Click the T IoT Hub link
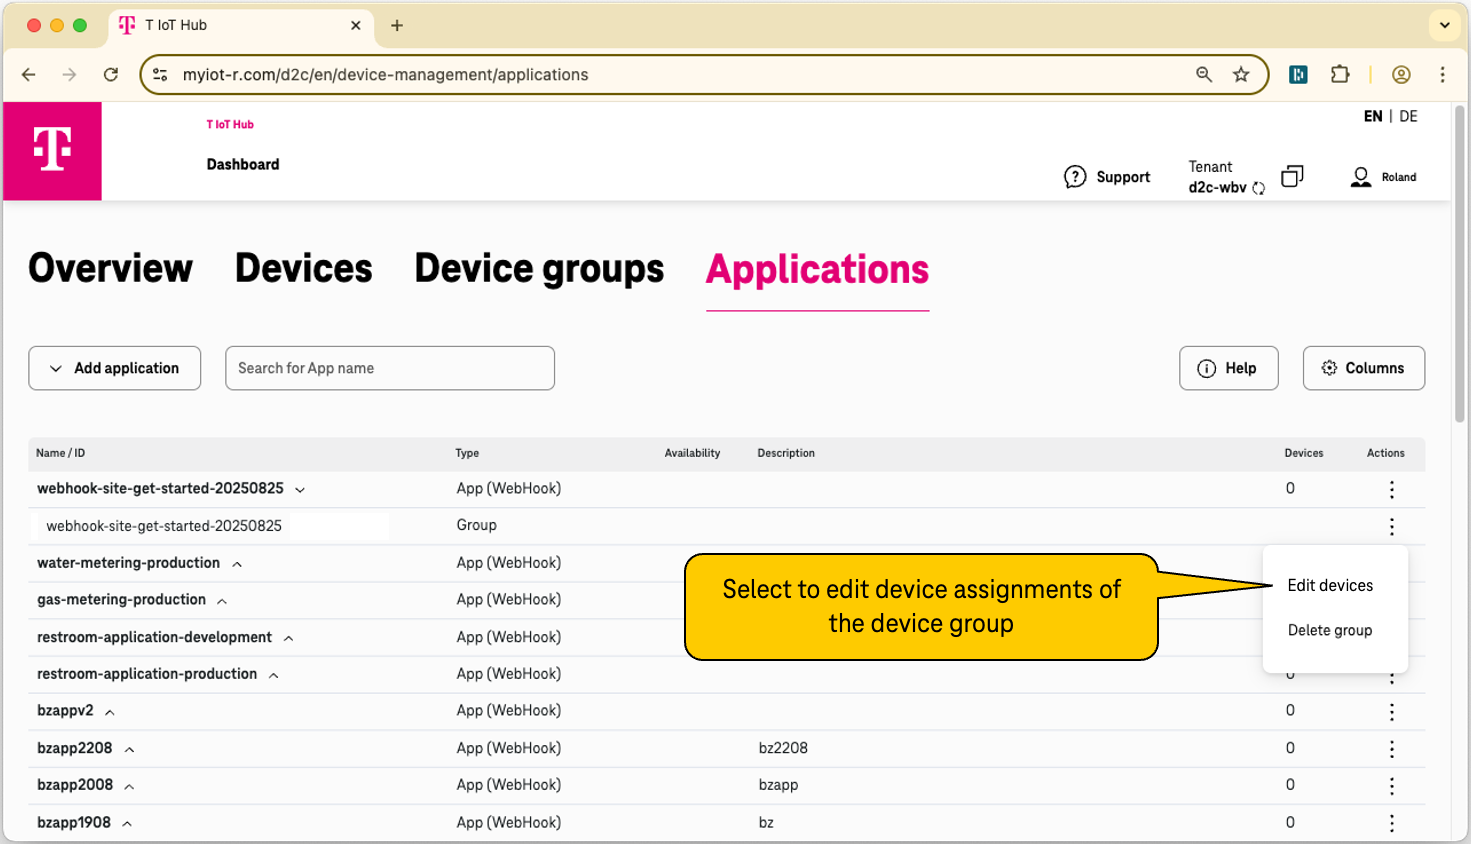This screenshot has width=1471, height=844. (x=230, y=124)
